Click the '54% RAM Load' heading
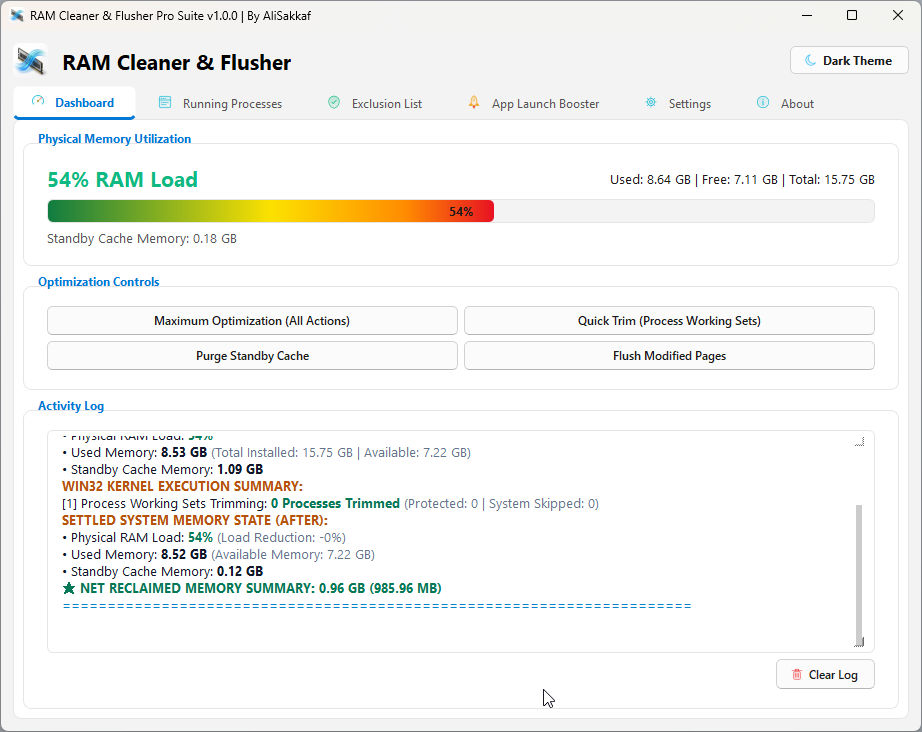922x732 pixels. [122, 179]
